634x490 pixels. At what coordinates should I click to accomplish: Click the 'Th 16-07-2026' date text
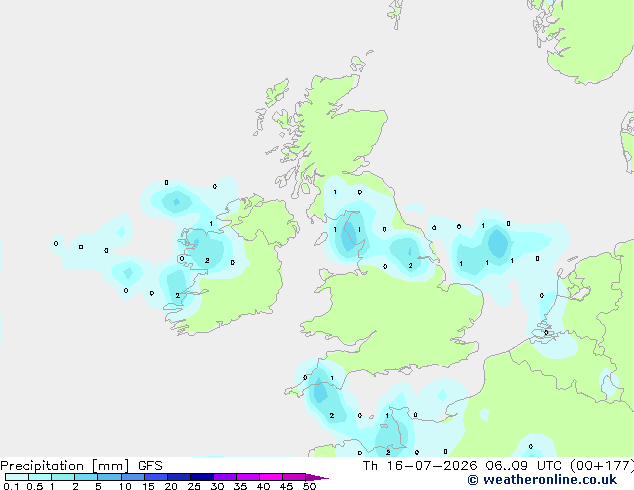[420, 466]
